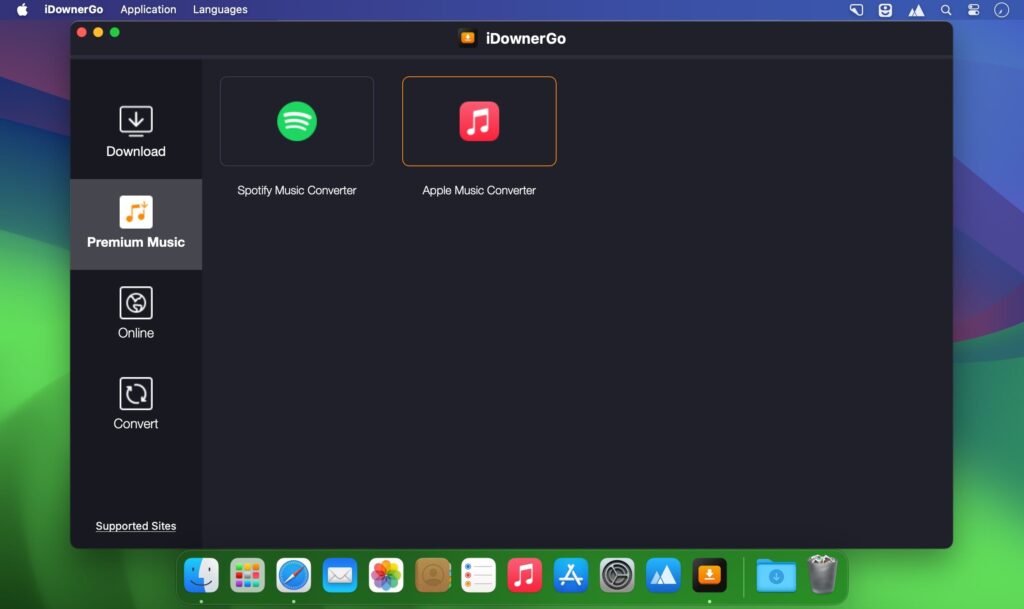Image resolution: width=1024 pixels, height=609 pixels.
Task: Switch to the Online section
Action: click(135, 313)
